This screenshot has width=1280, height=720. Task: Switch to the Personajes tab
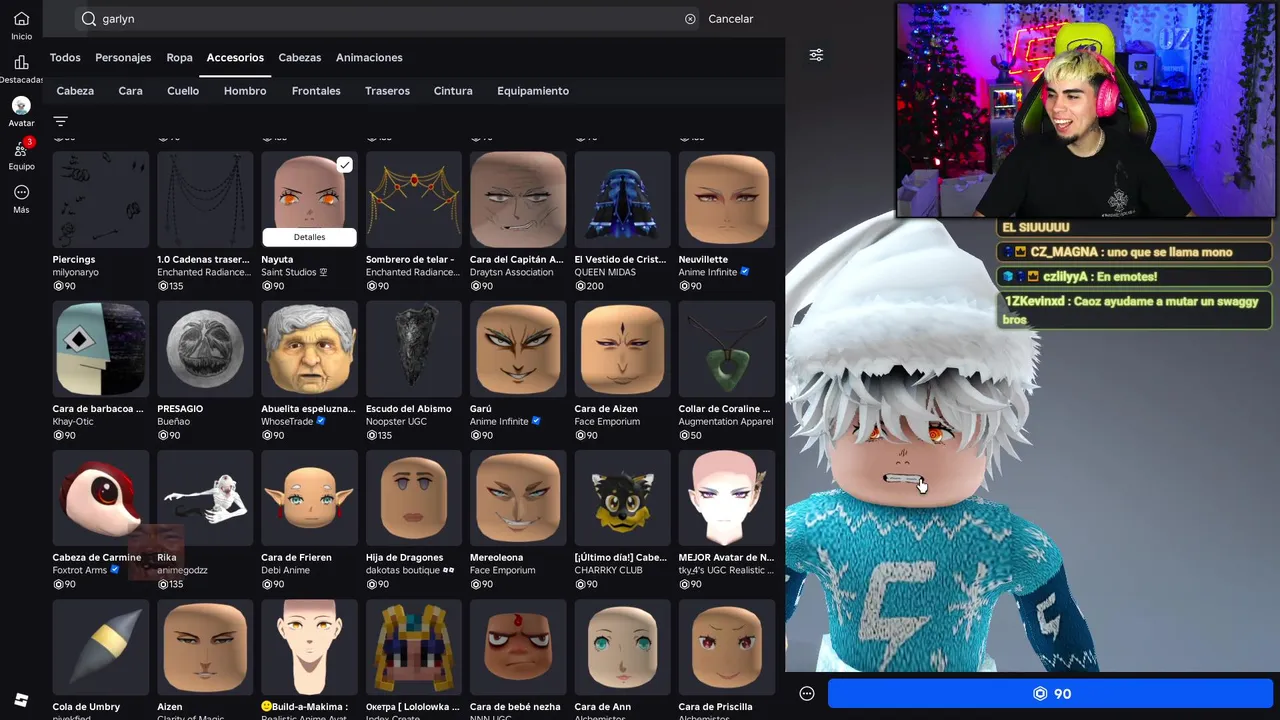(x=123, y=58)
